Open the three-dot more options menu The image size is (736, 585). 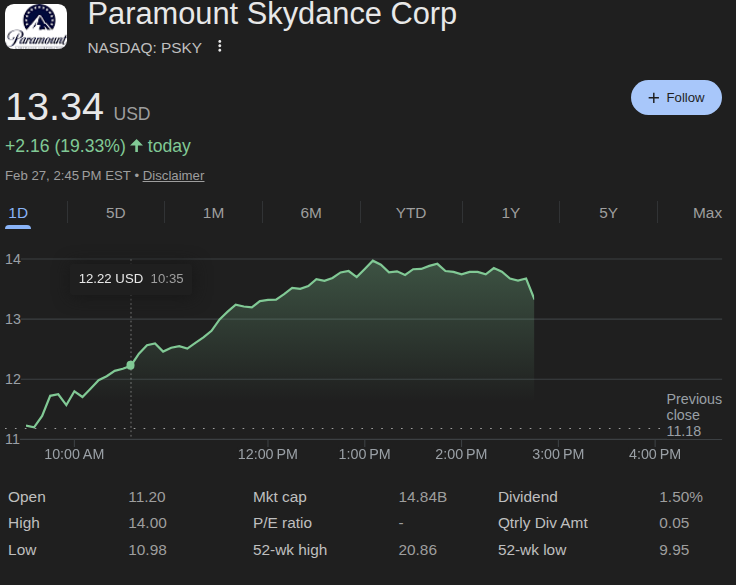(220, 46)
